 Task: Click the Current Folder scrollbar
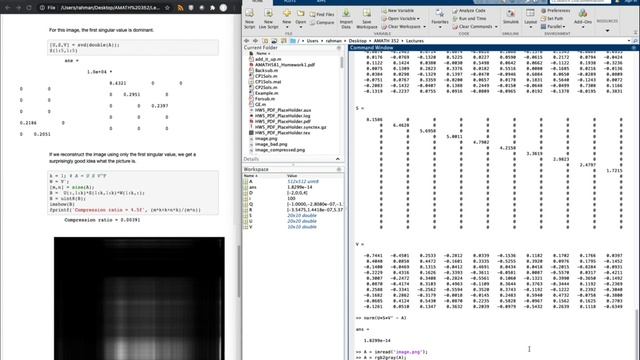click(342, 62)
